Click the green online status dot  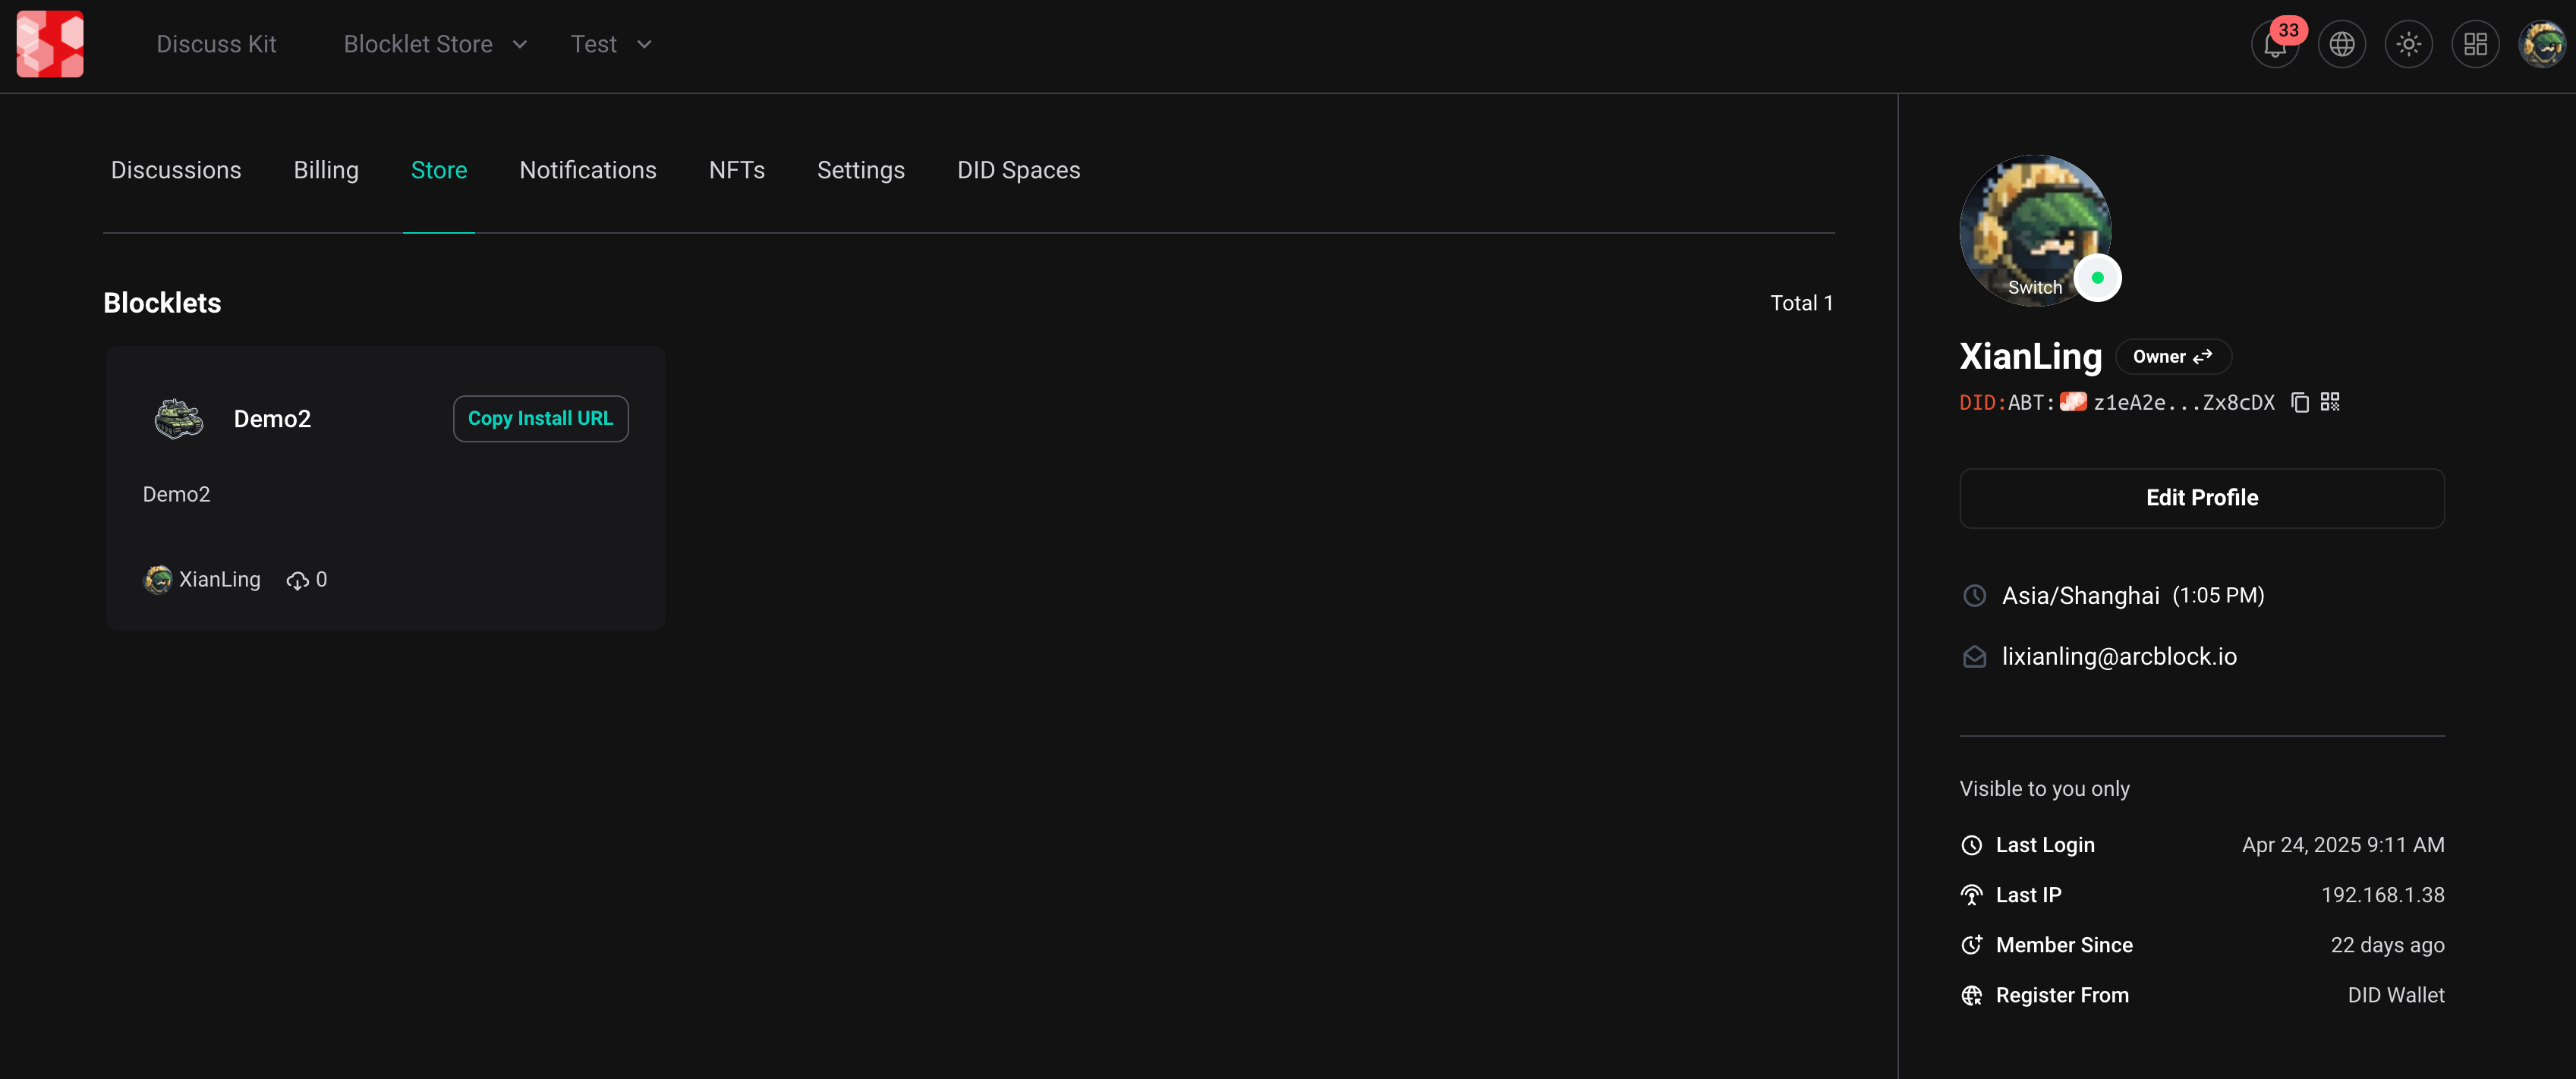pos(2097,278)
